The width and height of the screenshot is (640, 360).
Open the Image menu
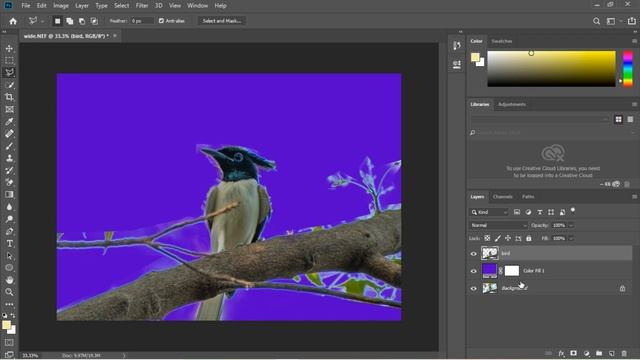tap(61, 6)
